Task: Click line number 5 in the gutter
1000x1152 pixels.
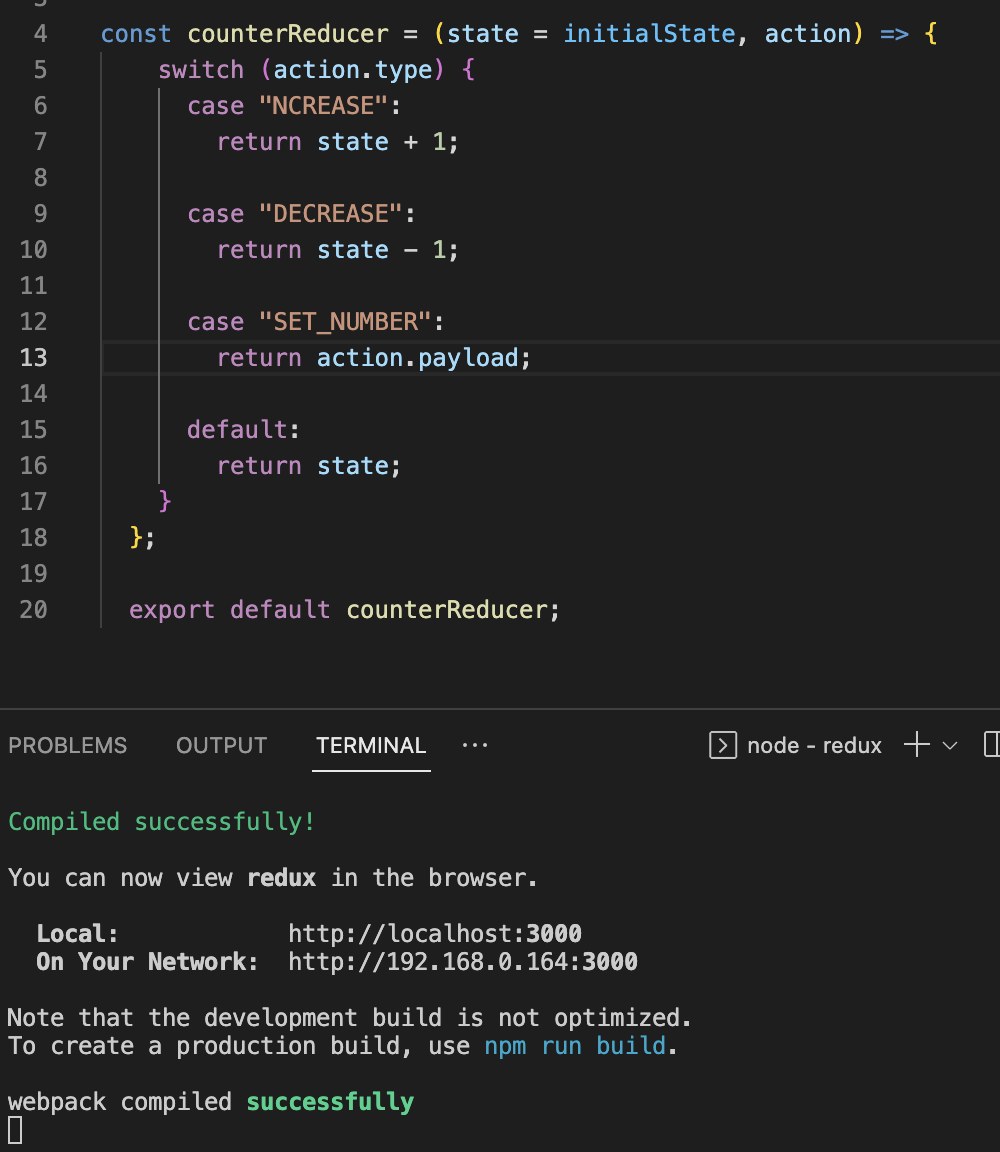Action: tap(40, 69)
